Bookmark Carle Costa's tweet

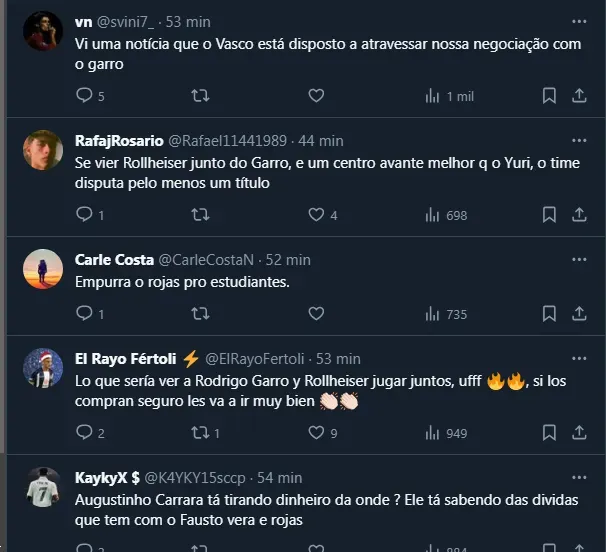(x=549, y=314)
